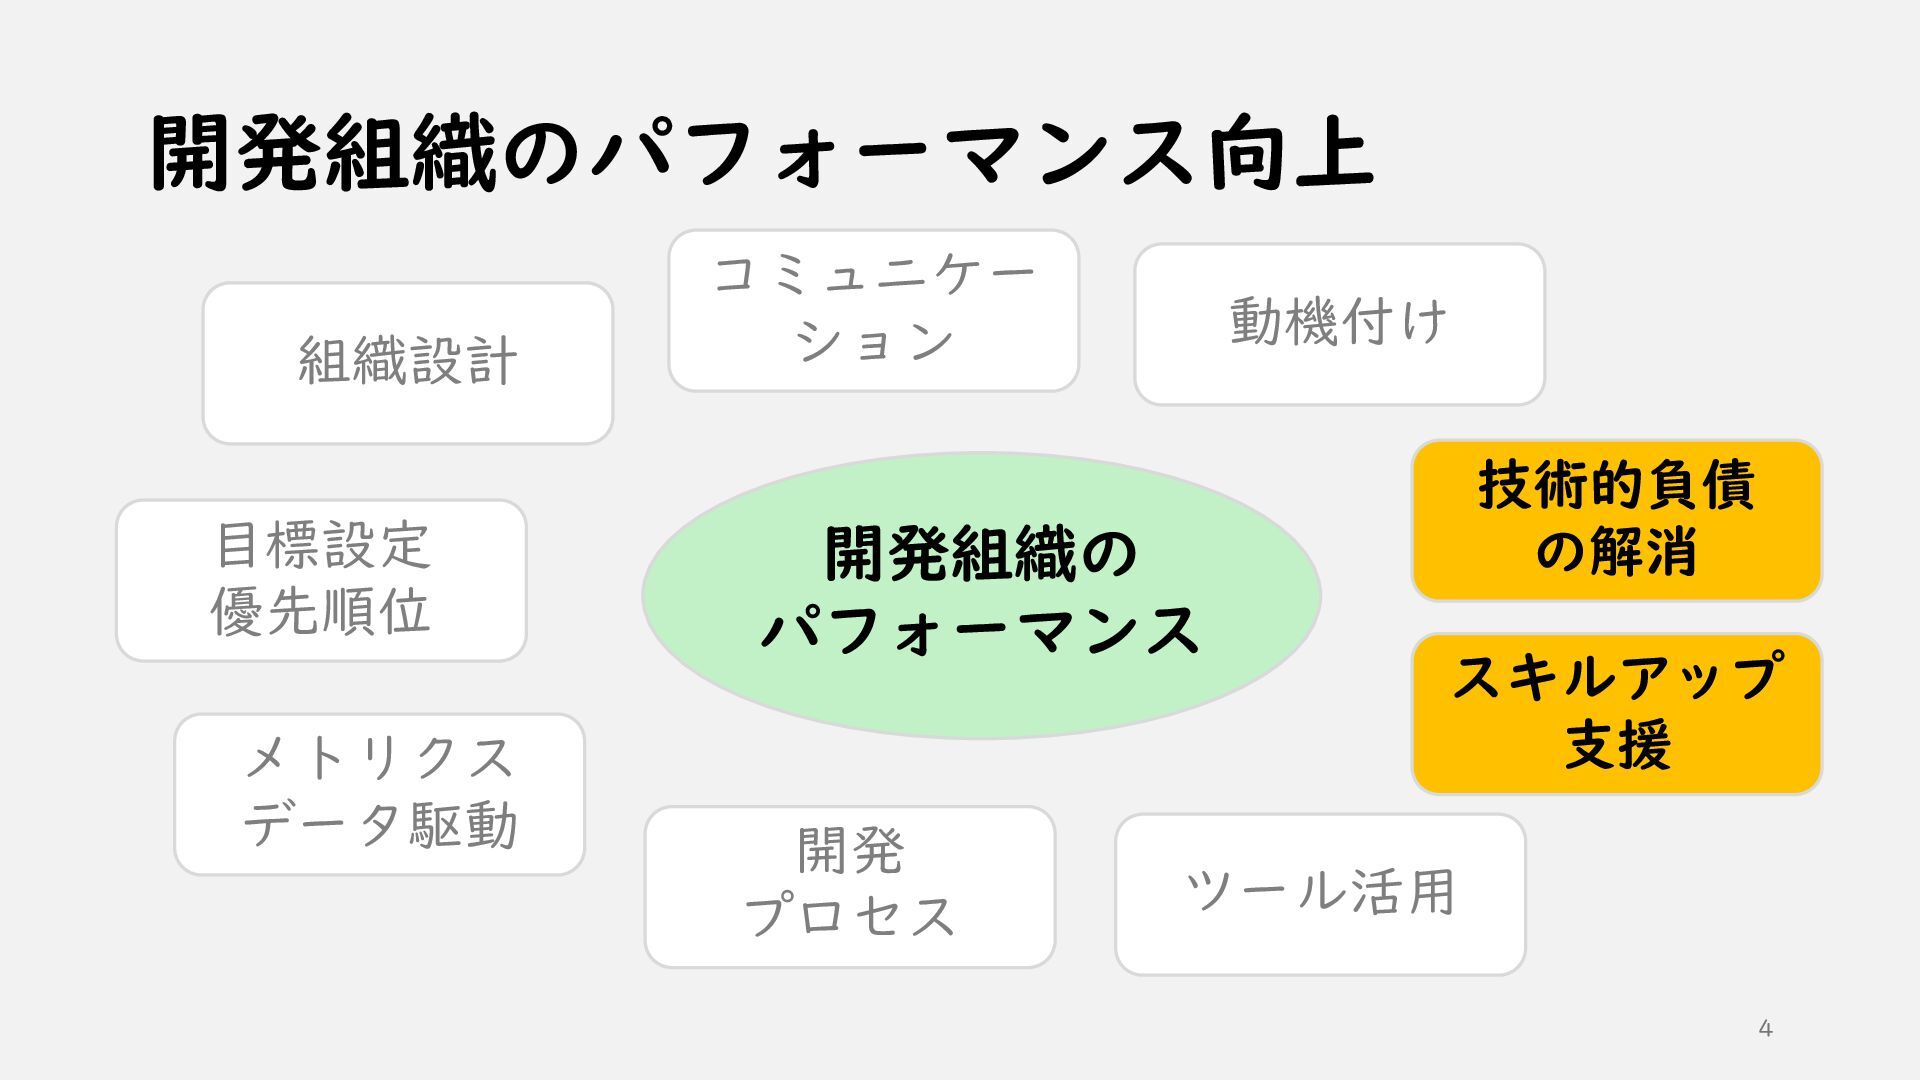Click the 優先順位 text line
Viewport: 1920px width, 1080px height.
pos(321,611)
